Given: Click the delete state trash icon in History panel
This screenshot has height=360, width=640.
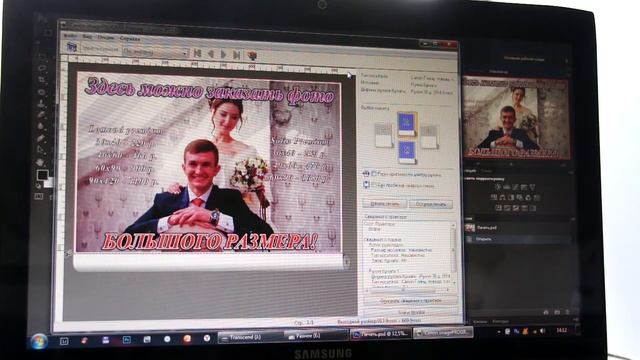Looking at the screenshot, I should [x=567, y=312].
